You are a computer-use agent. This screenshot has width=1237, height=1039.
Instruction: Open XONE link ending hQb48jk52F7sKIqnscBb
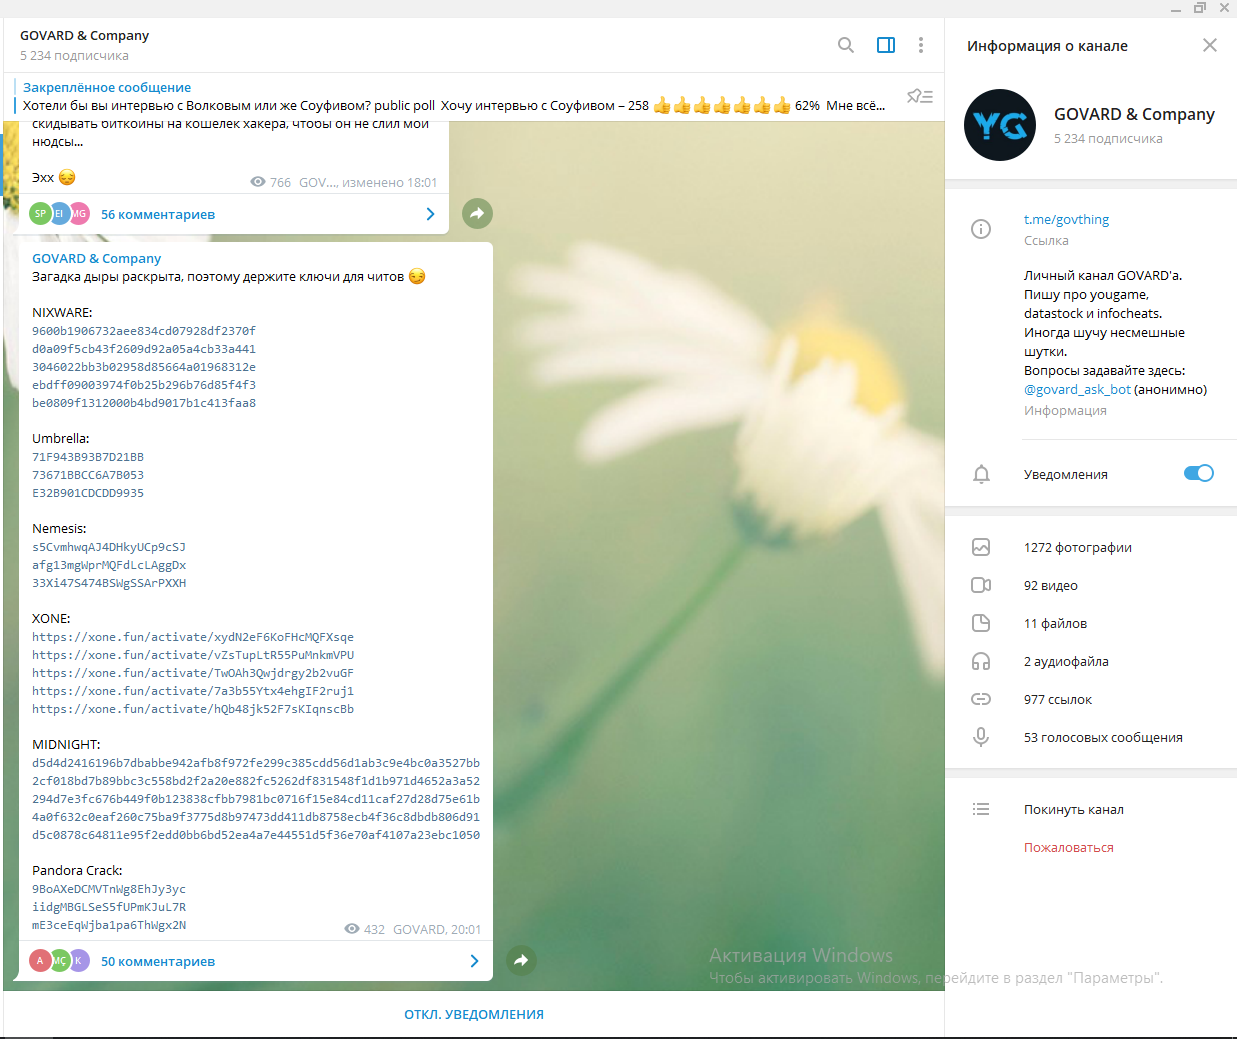pos(193,709)
